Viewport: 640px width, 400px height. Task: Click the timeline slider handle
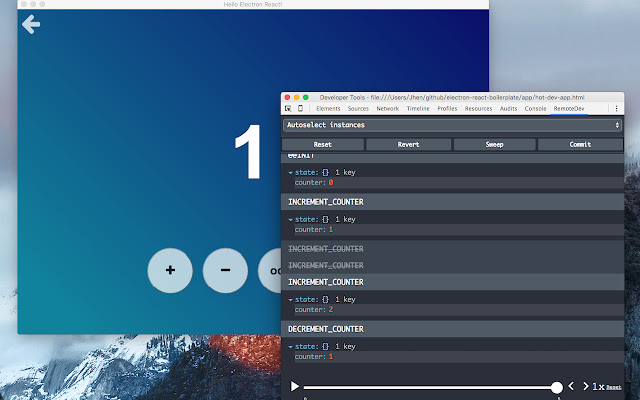pos(556,387)
